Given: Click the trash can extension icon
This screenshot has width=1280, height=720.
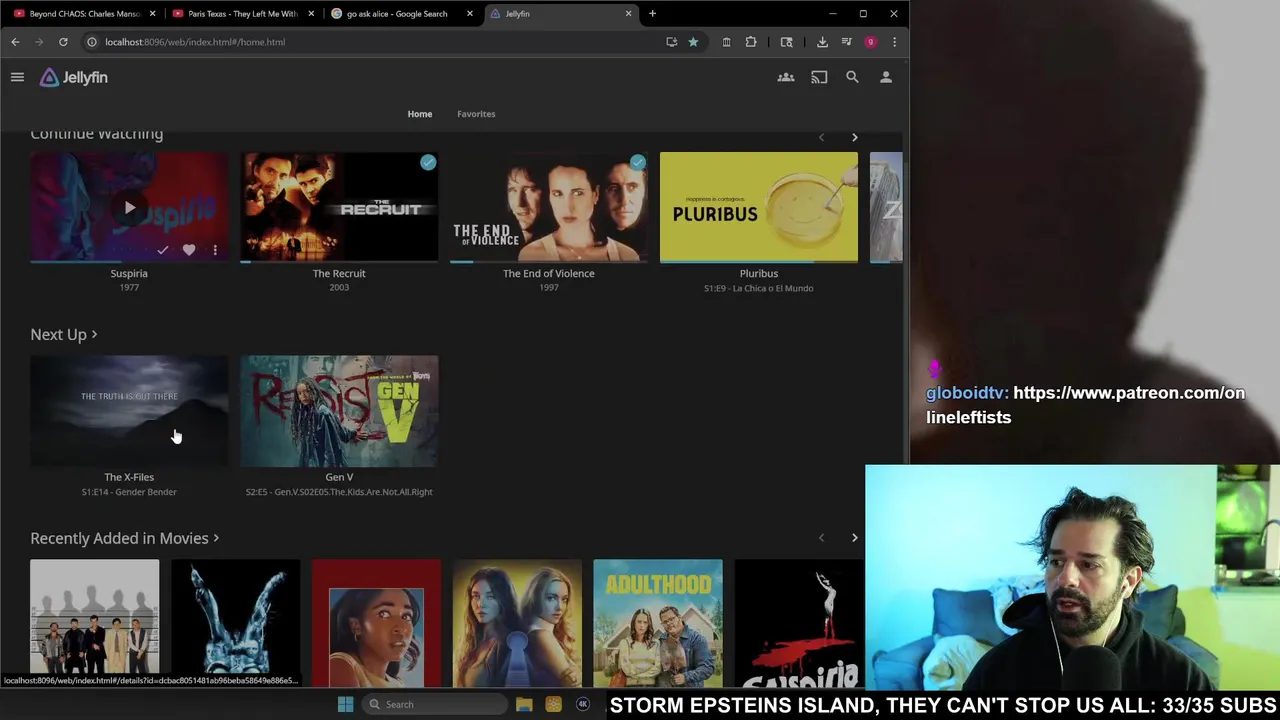Looking at the screenshot, I should click(726, 42).
